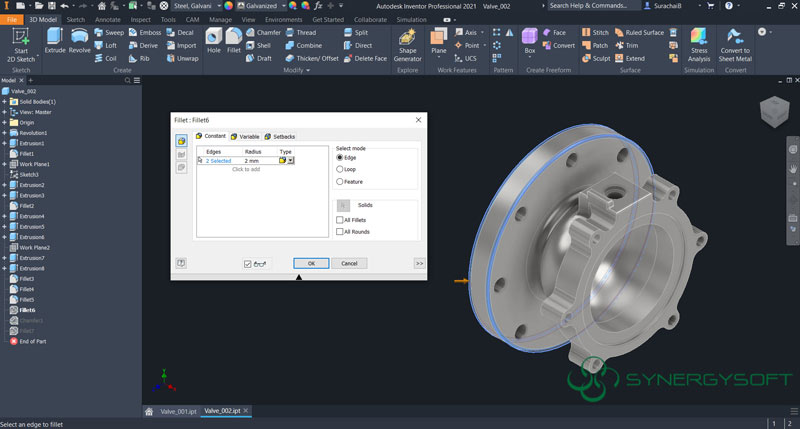Open the model browser search icon
Image resolution: width=800 pixels, height=429 pixels.
128,80
